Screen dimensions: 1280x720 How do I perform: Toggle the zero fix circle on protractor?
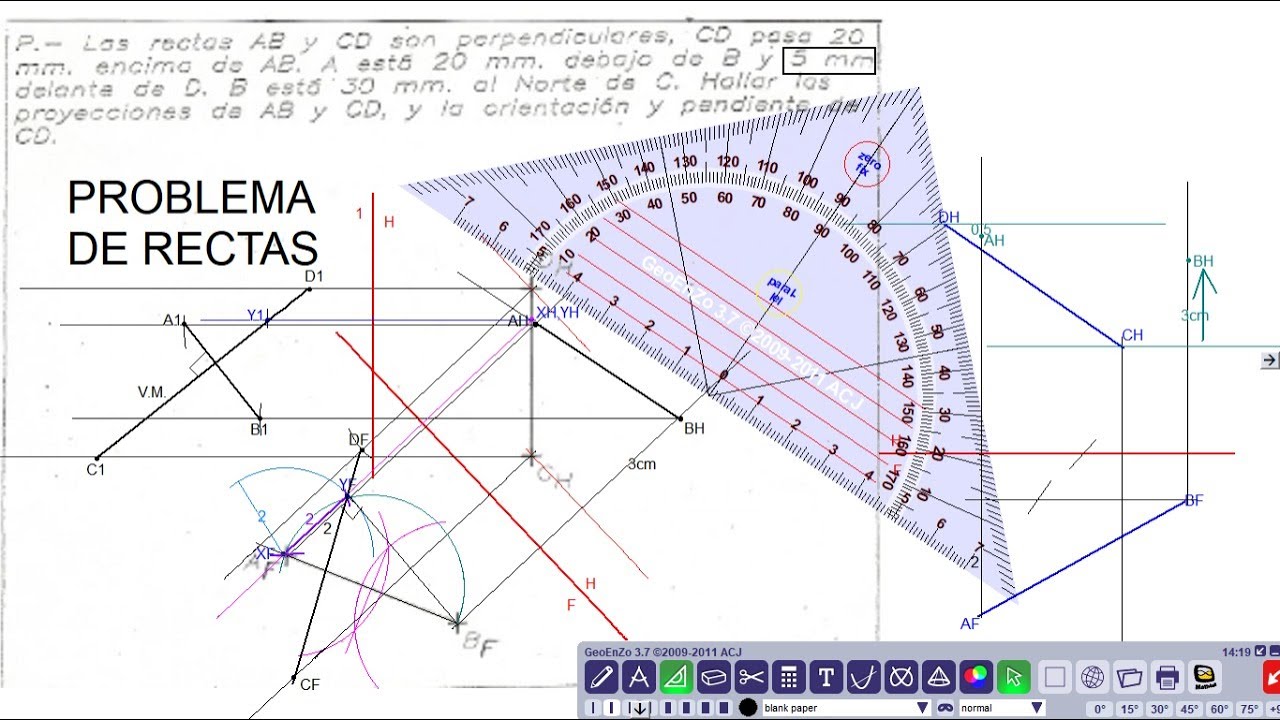pos(866,165)
